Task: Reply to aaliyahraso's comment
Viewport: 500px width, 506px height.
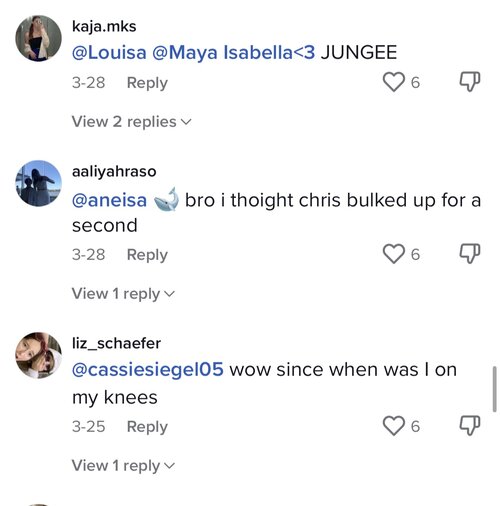Action: point(147,255)
